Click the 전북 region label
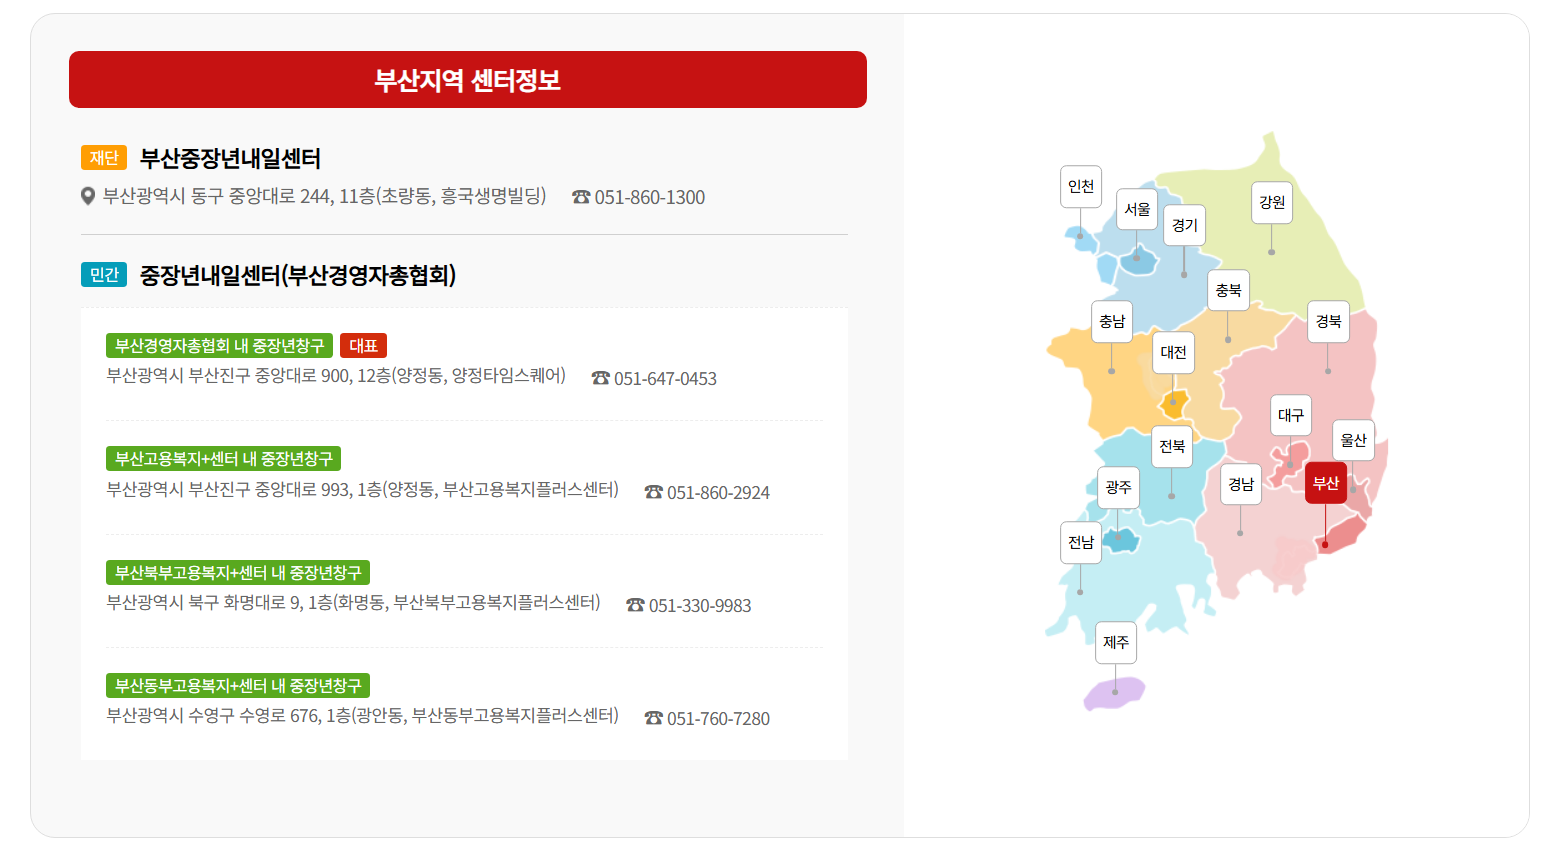The height and width of the screenshot is (850, 1551). click(x=1172, y=447)
